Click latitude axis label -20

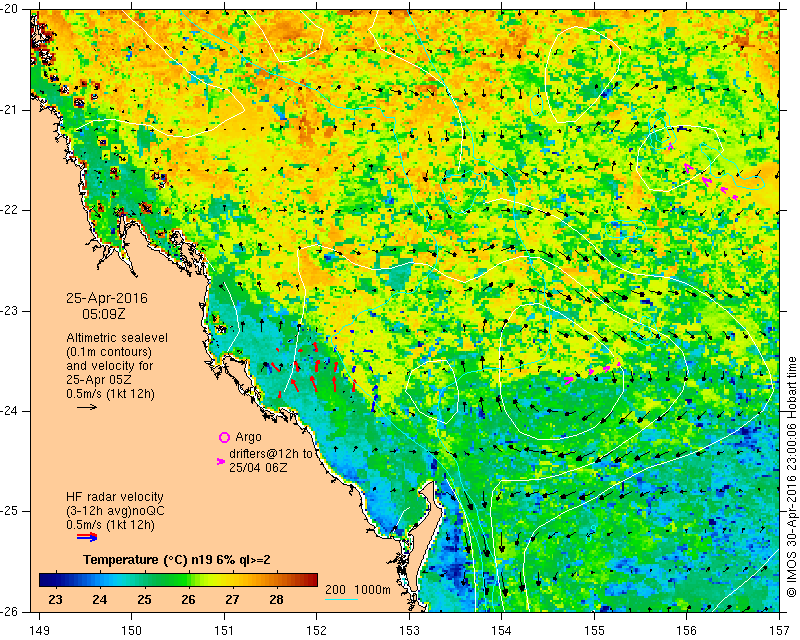point(10,9)
